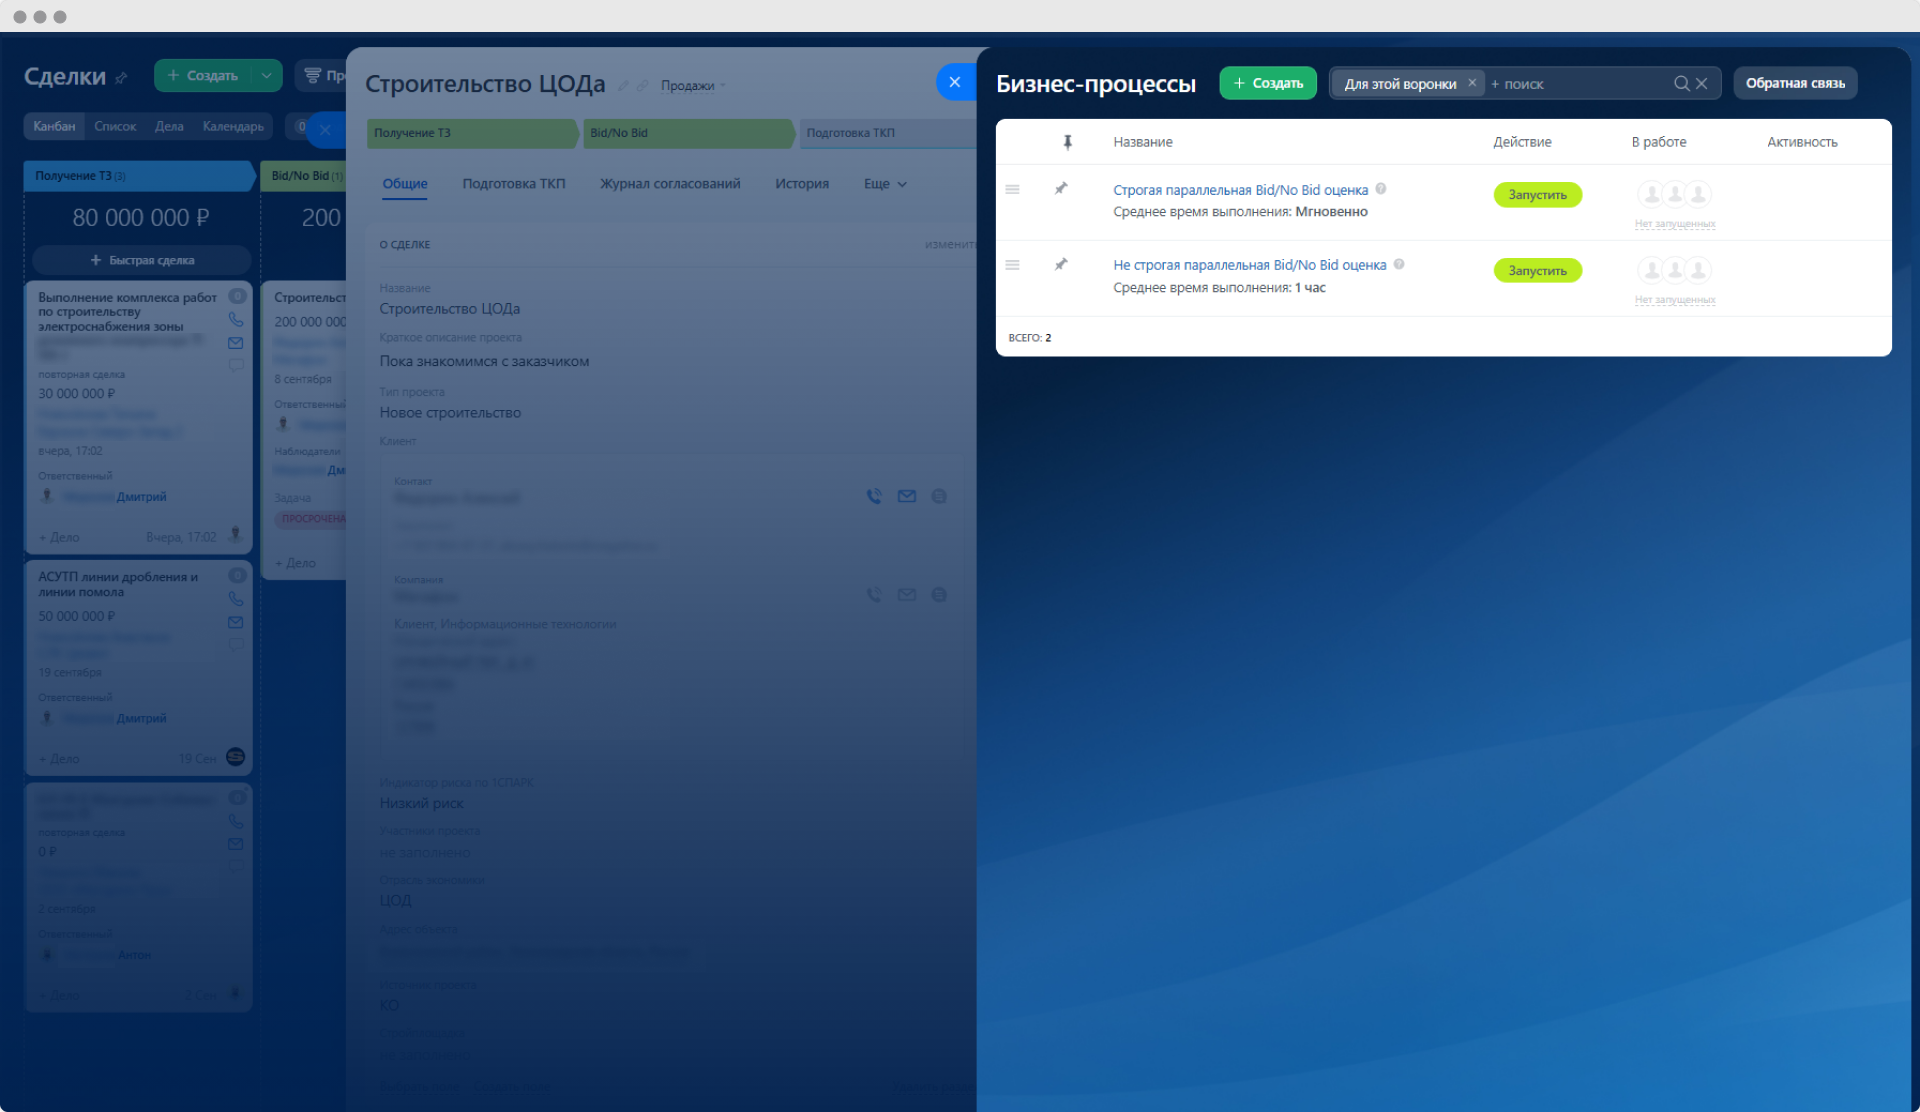The height and width of the screenshot is (1112, 1920).
Task: Click phone icon on contact row
Action: 874,496
